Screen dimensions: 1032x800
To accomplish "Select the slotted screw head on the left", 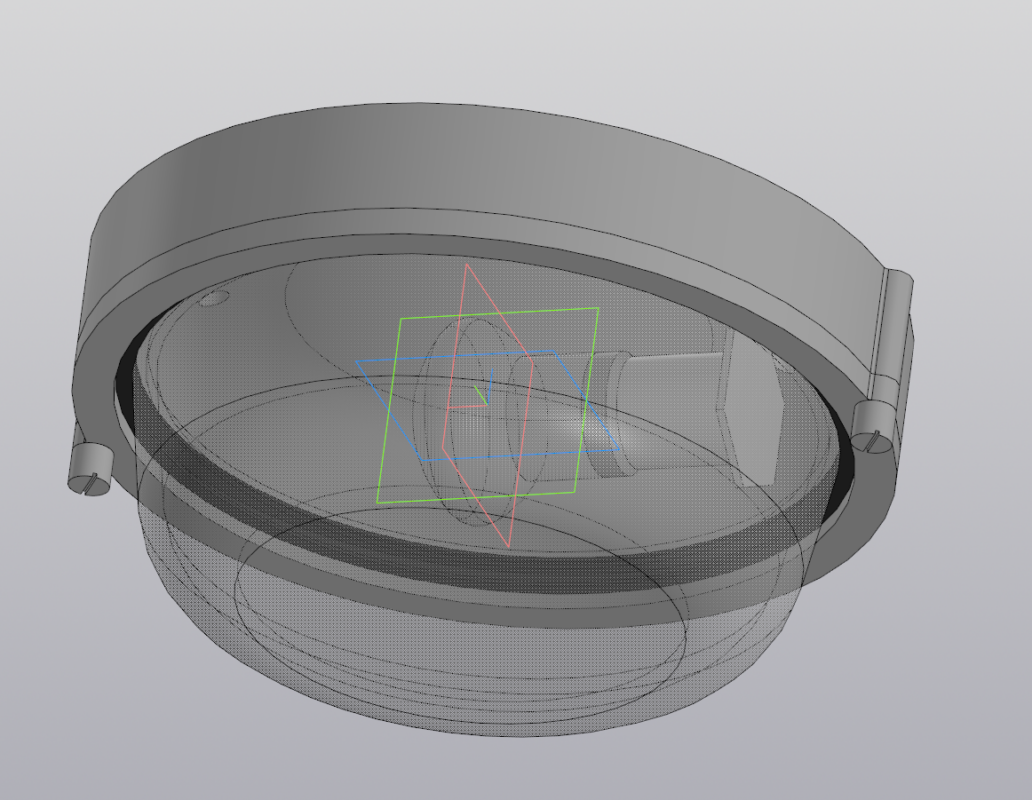I will 91,470.
